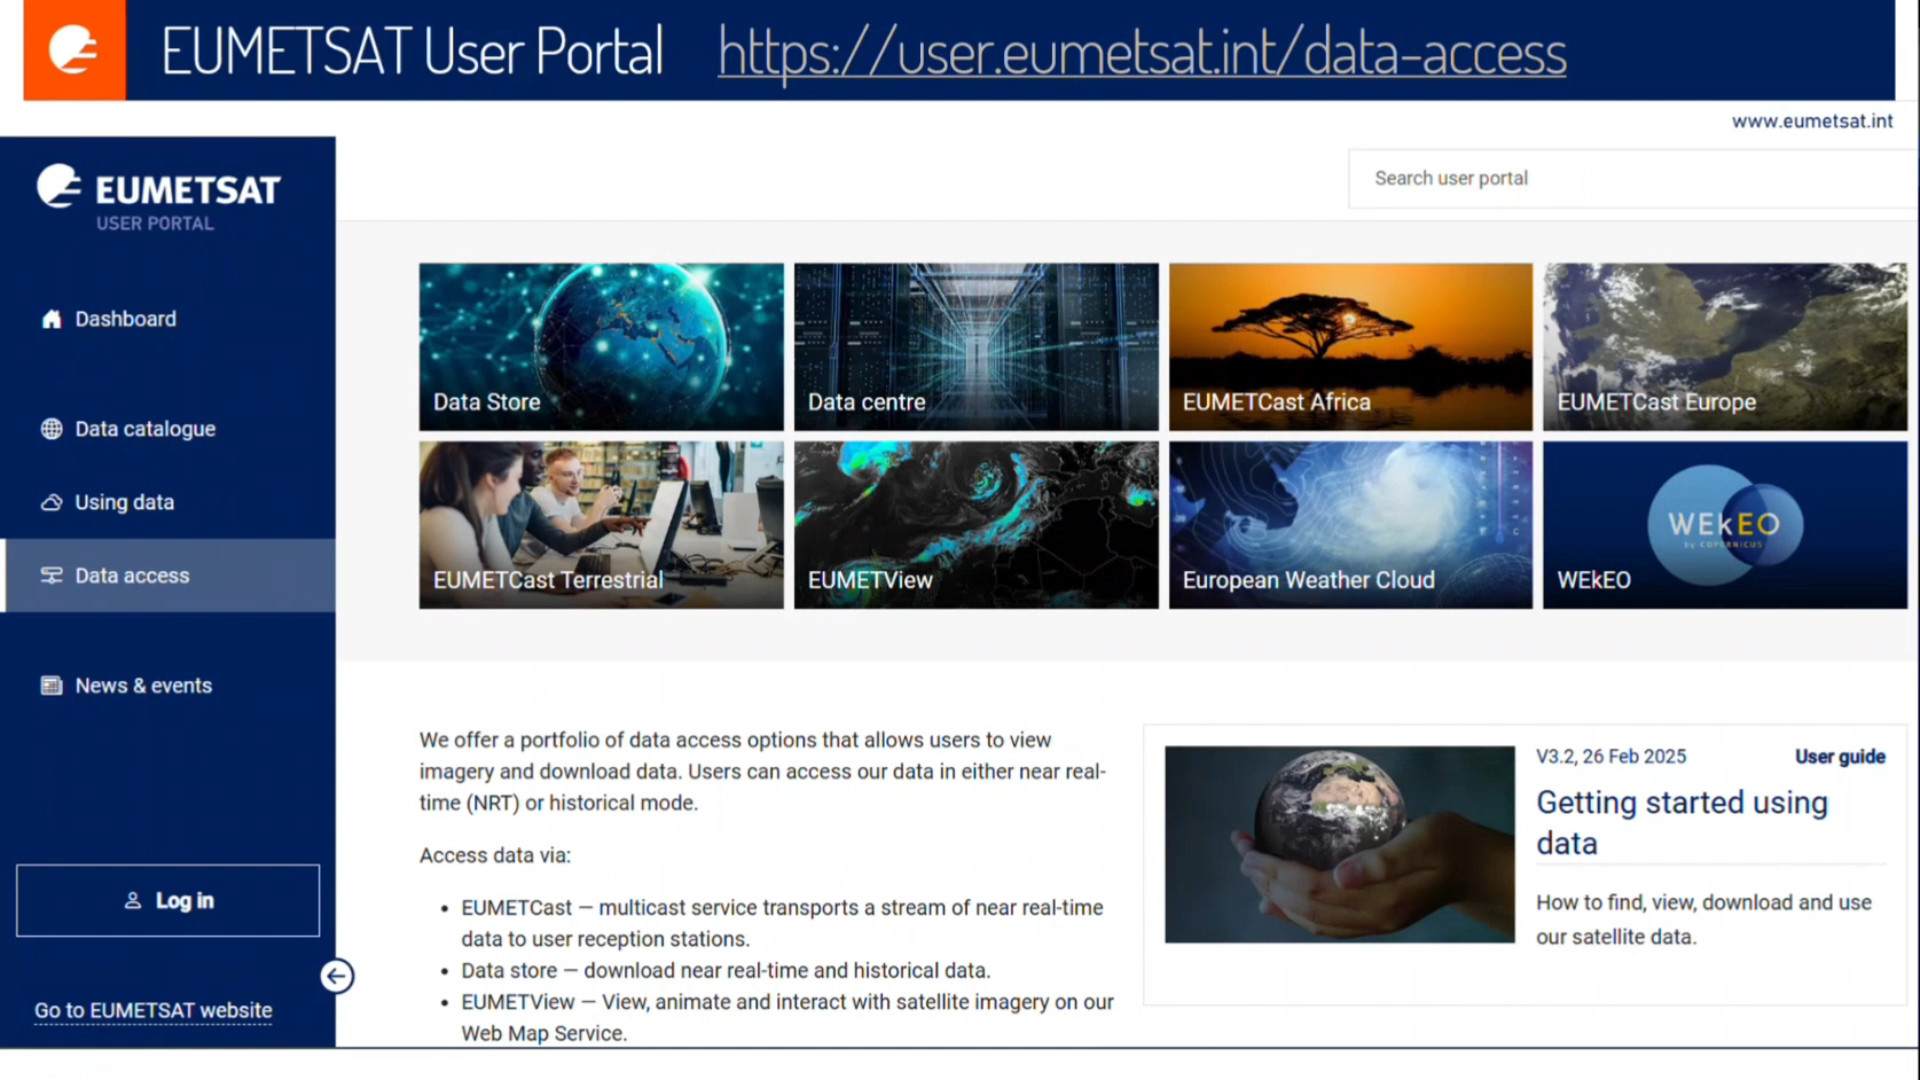The image size is (1920, 1080).
Task: Click the EUMETSAT User Portal logo
Action: [x=160, y=197]
